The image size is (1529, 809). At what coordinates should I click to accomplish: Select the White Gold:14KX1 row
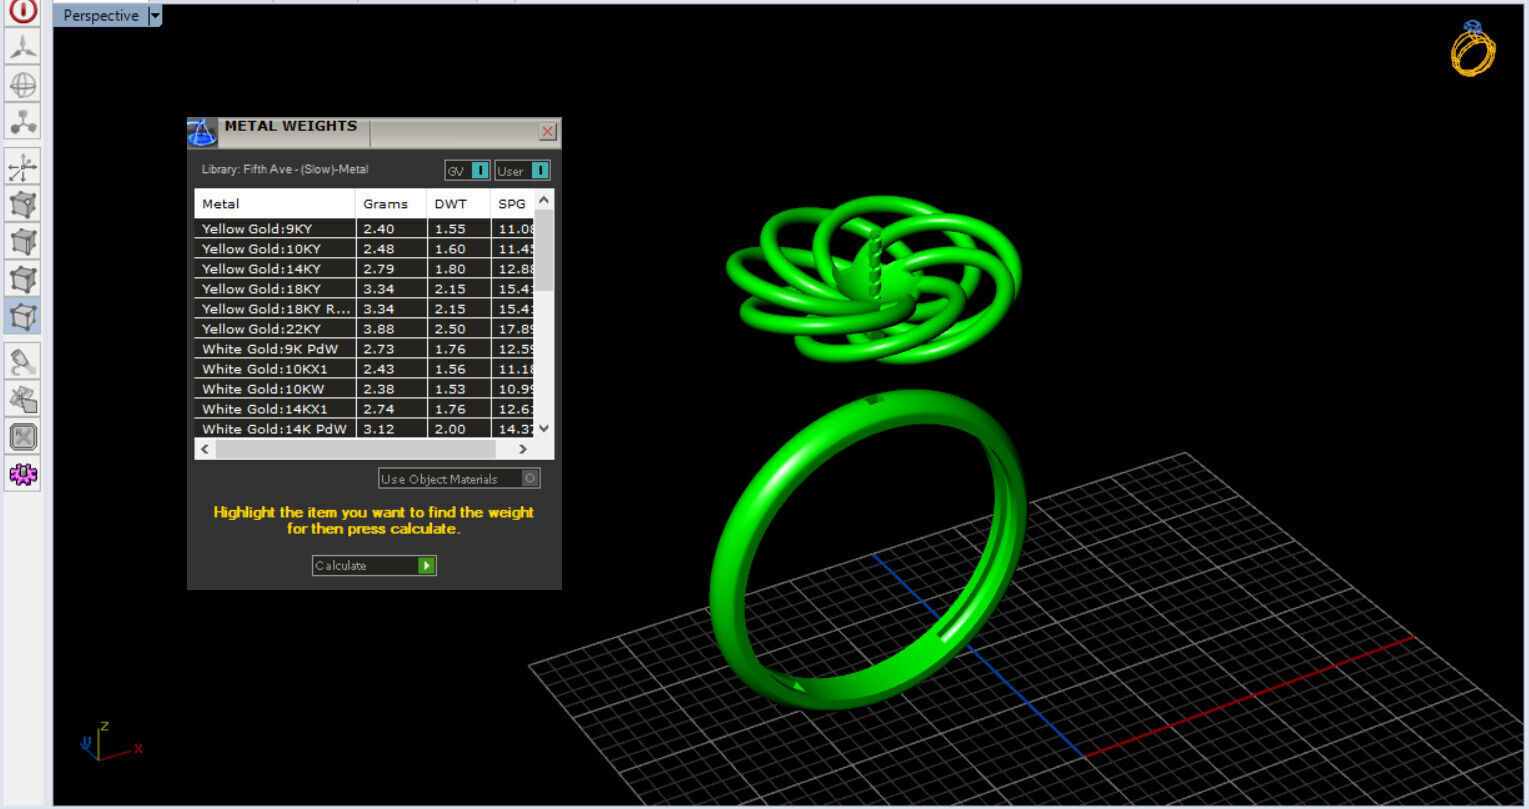tap(365, 409)
